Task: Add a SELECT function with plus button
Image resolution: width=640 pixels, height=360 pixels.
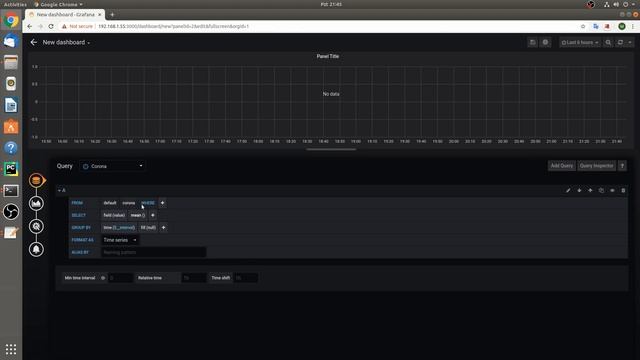Action: tap(153, 215)
